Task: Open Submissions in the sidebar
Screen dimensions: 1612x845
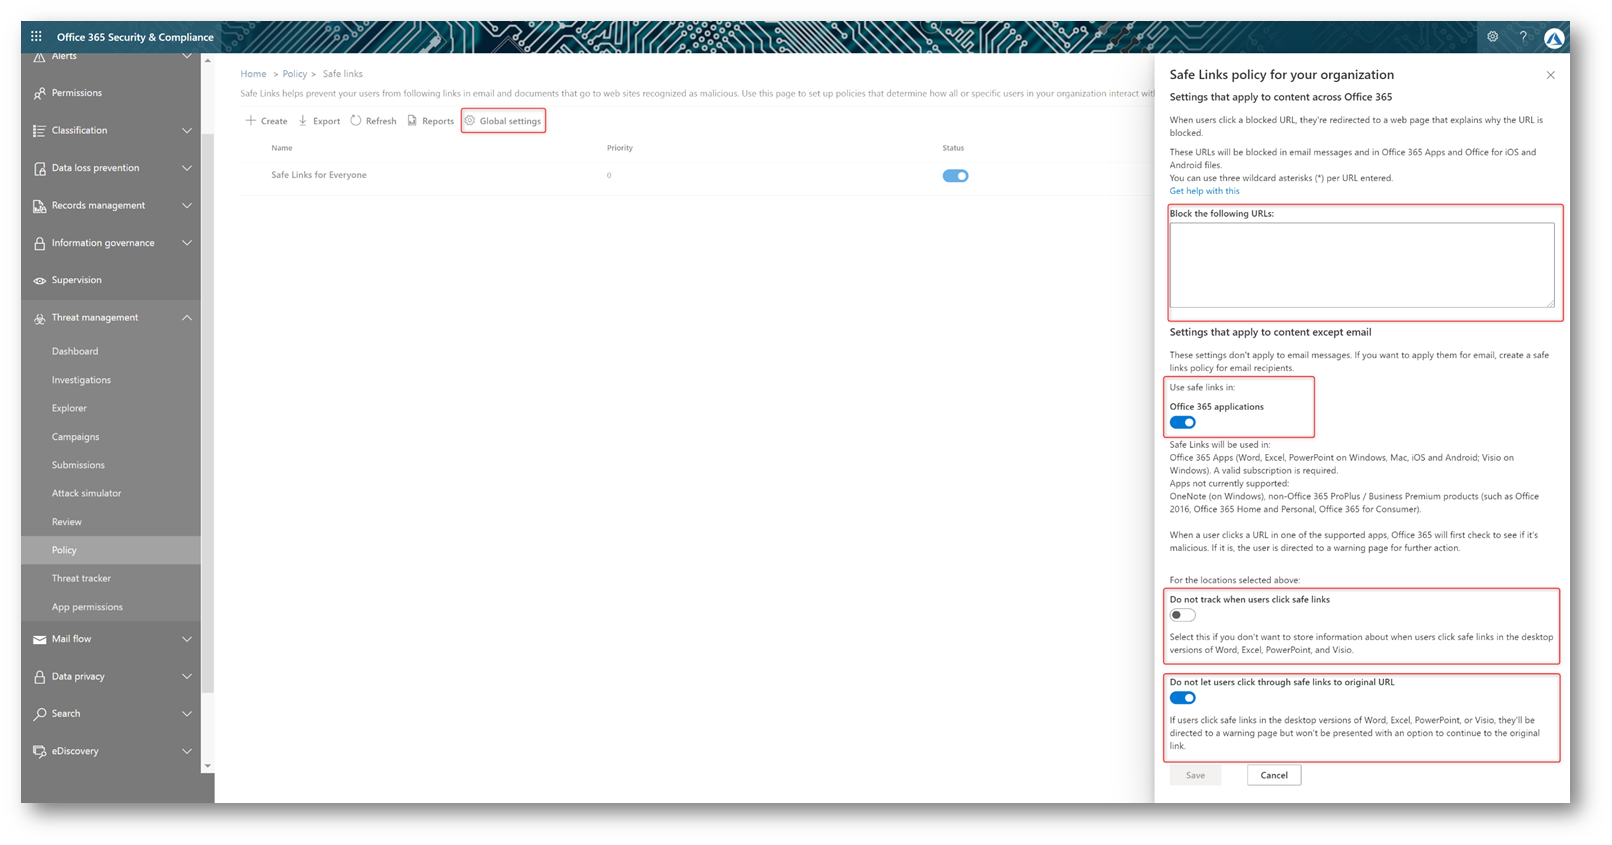Action: [x=78, y=466]
